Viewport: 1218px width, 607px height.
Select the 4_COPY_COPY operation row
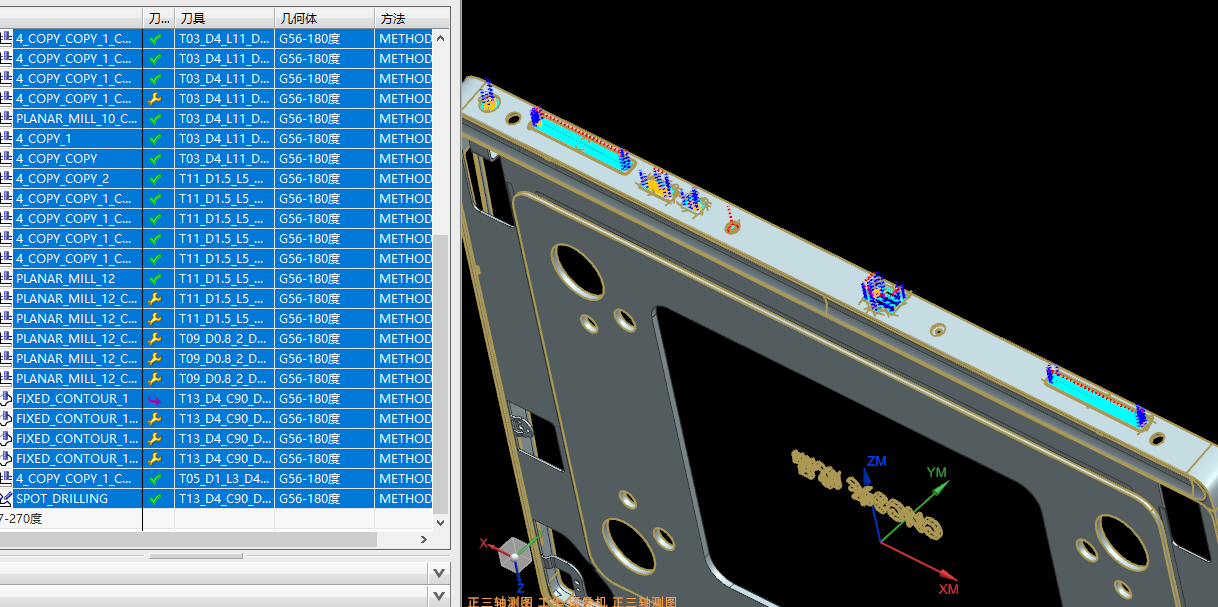click(x=57, y=158)
